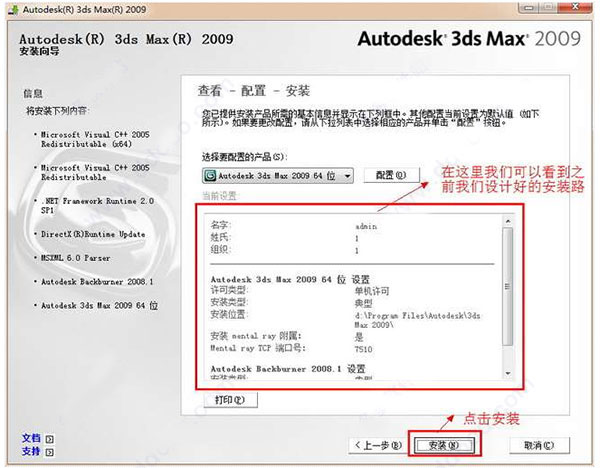Click '.NET Framework Runtime 2.0 SP1' list item
The height and width of the screenshot is (468, 600).
[x=97, y=205]
